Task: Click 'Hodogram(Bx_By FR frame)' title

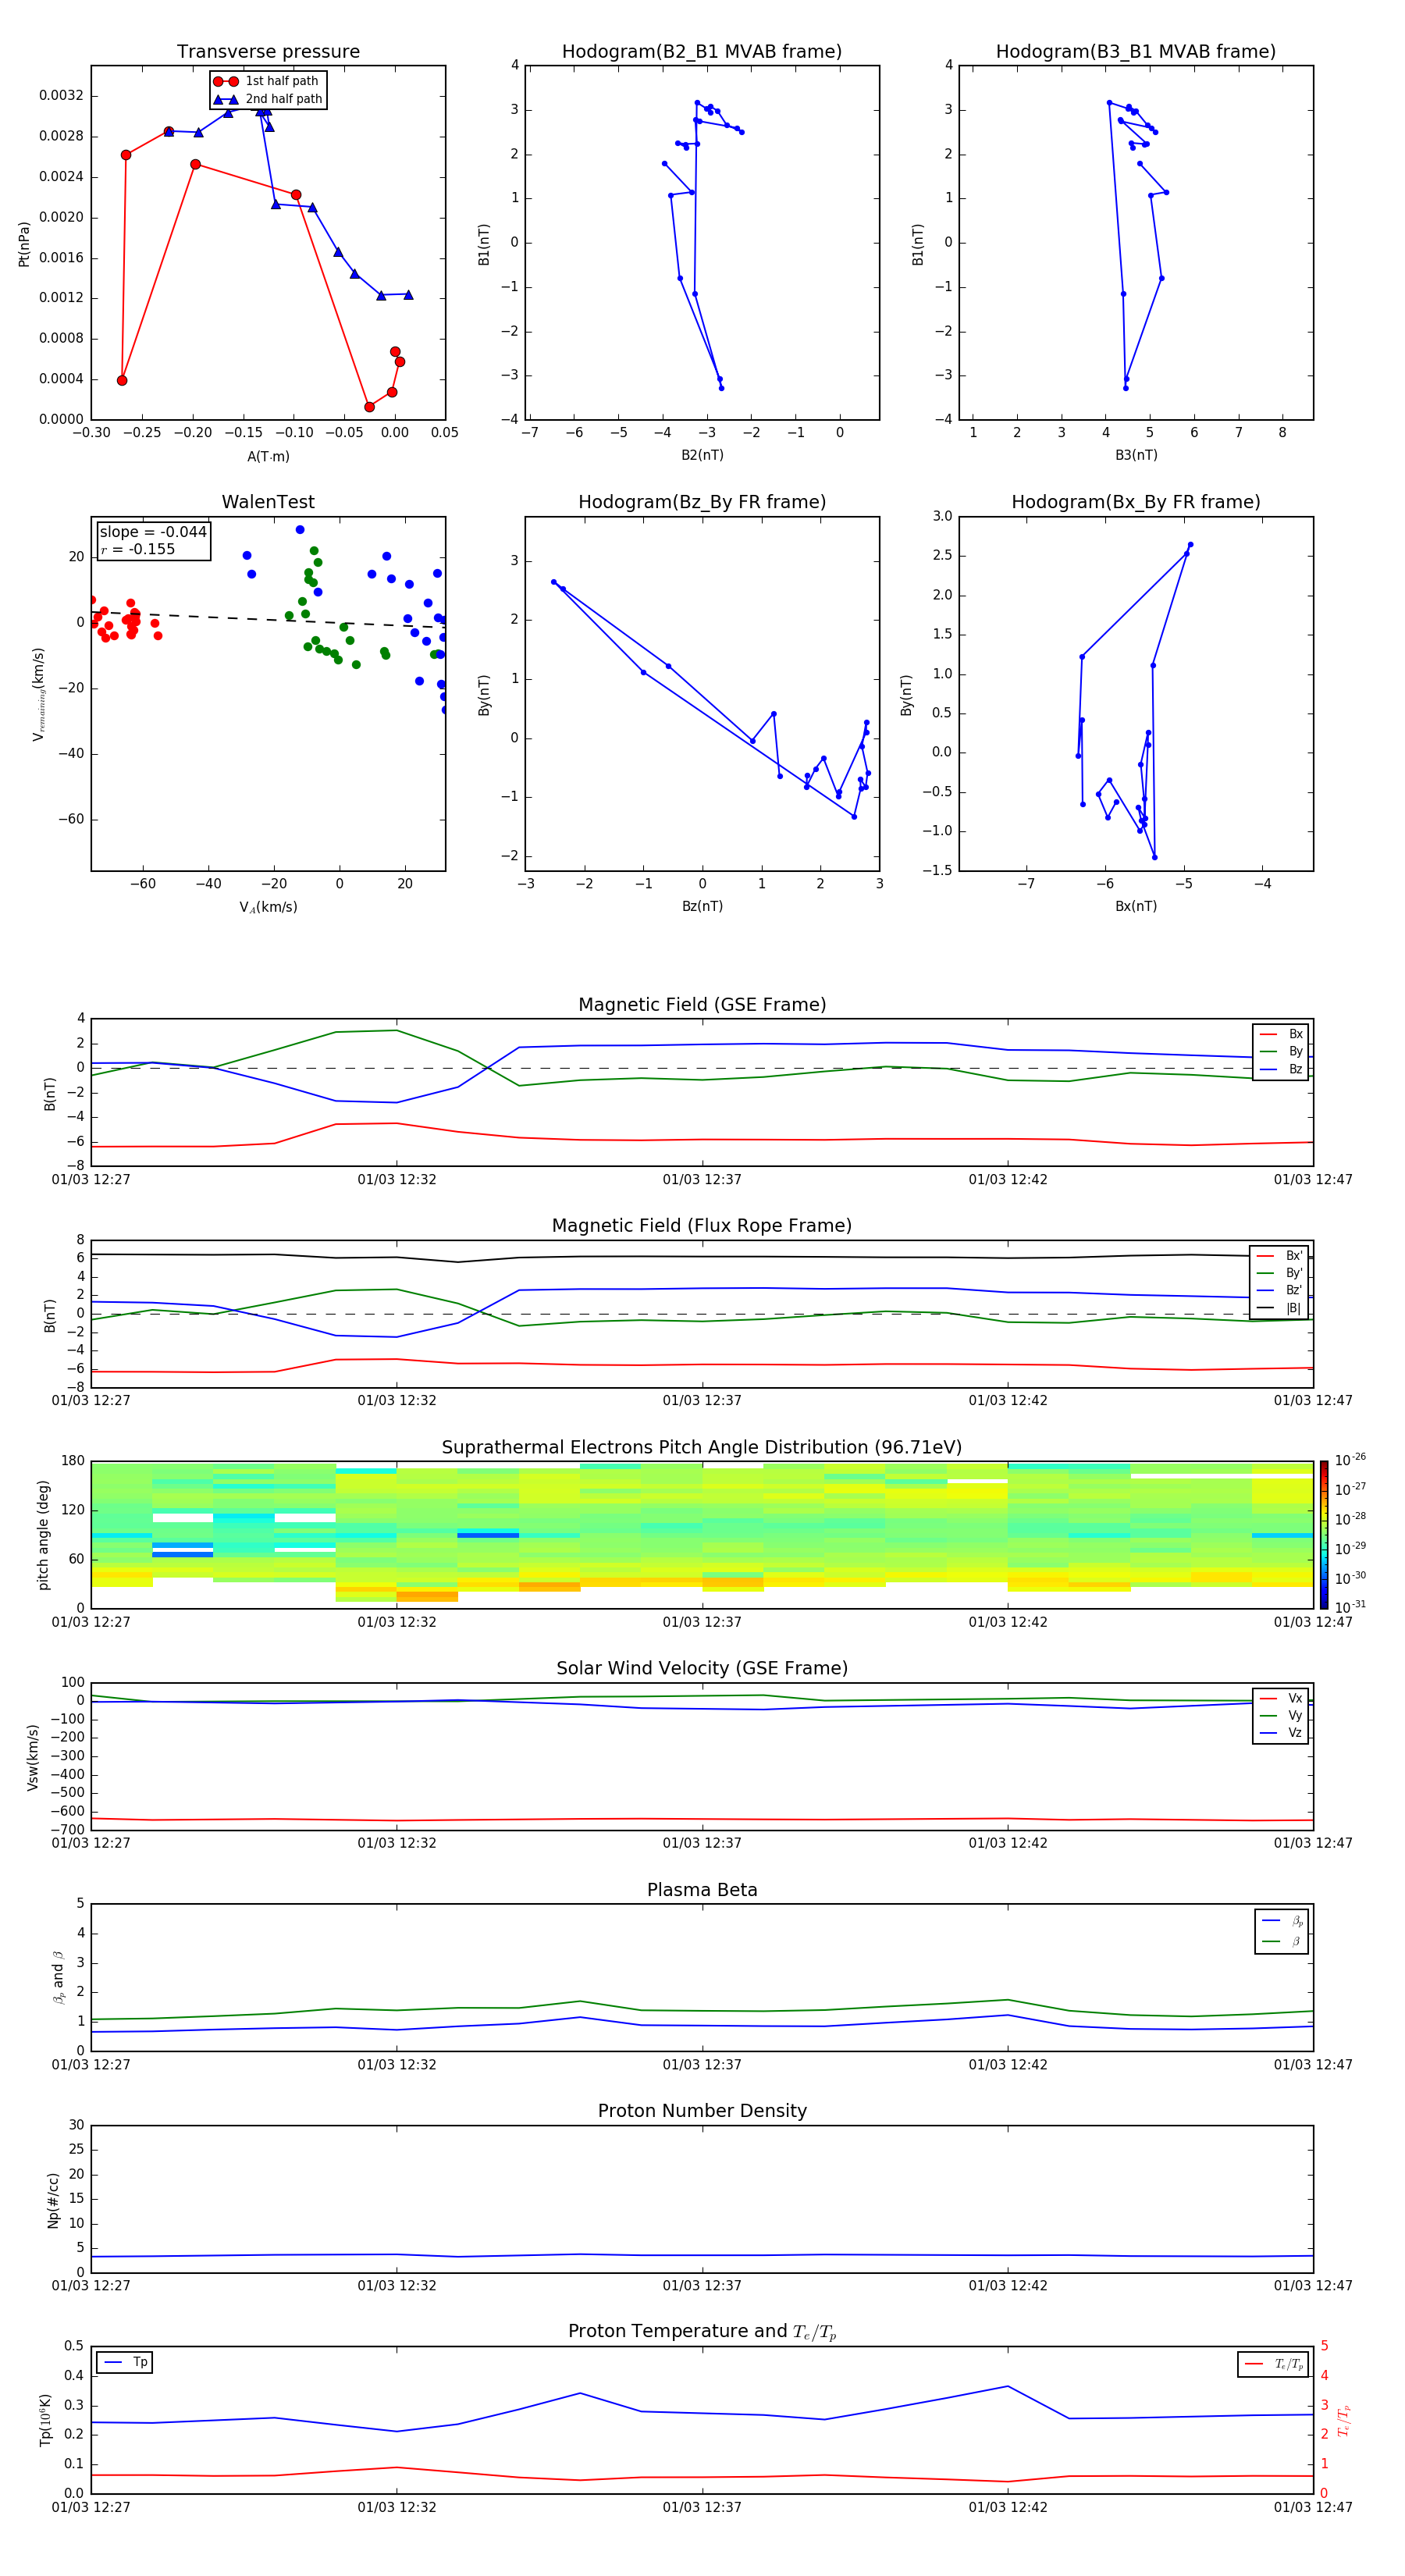Action: pos(1136,502)
